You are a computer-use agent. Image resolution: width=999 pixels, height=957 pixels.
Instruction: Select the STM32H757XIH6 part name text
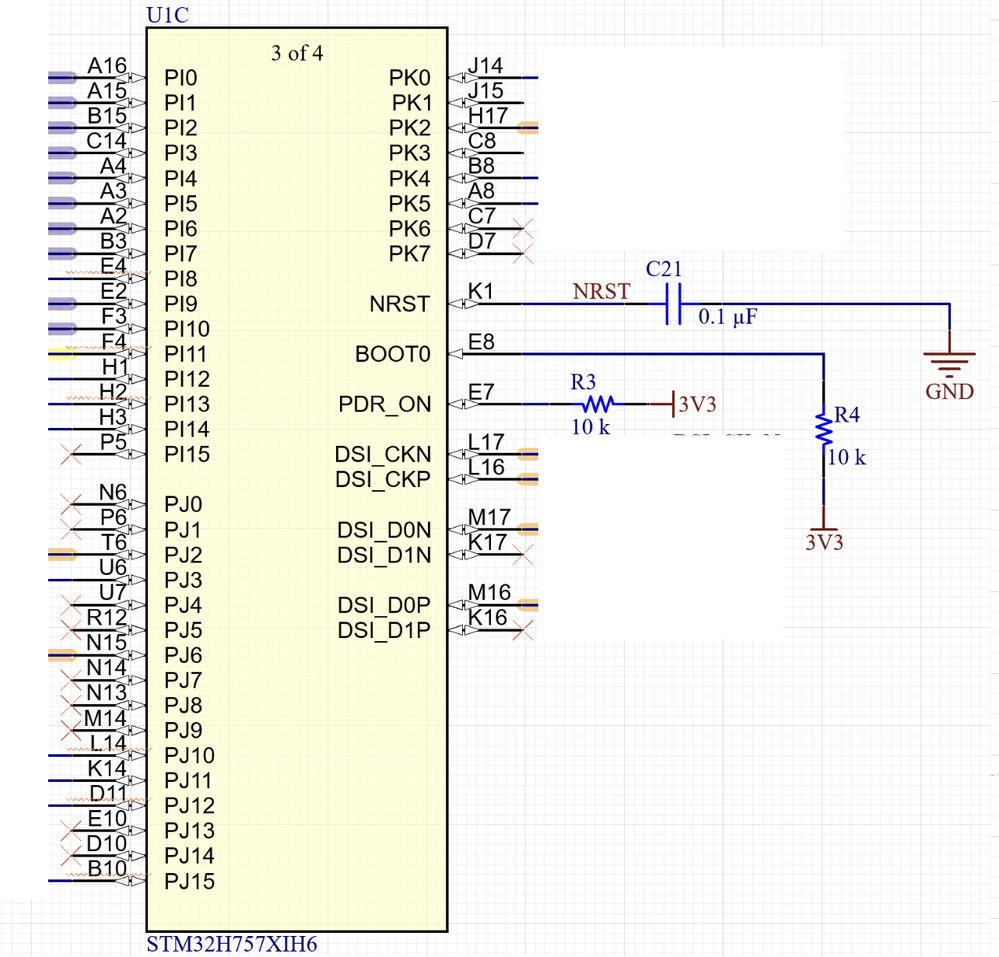[x=232, y=944]
